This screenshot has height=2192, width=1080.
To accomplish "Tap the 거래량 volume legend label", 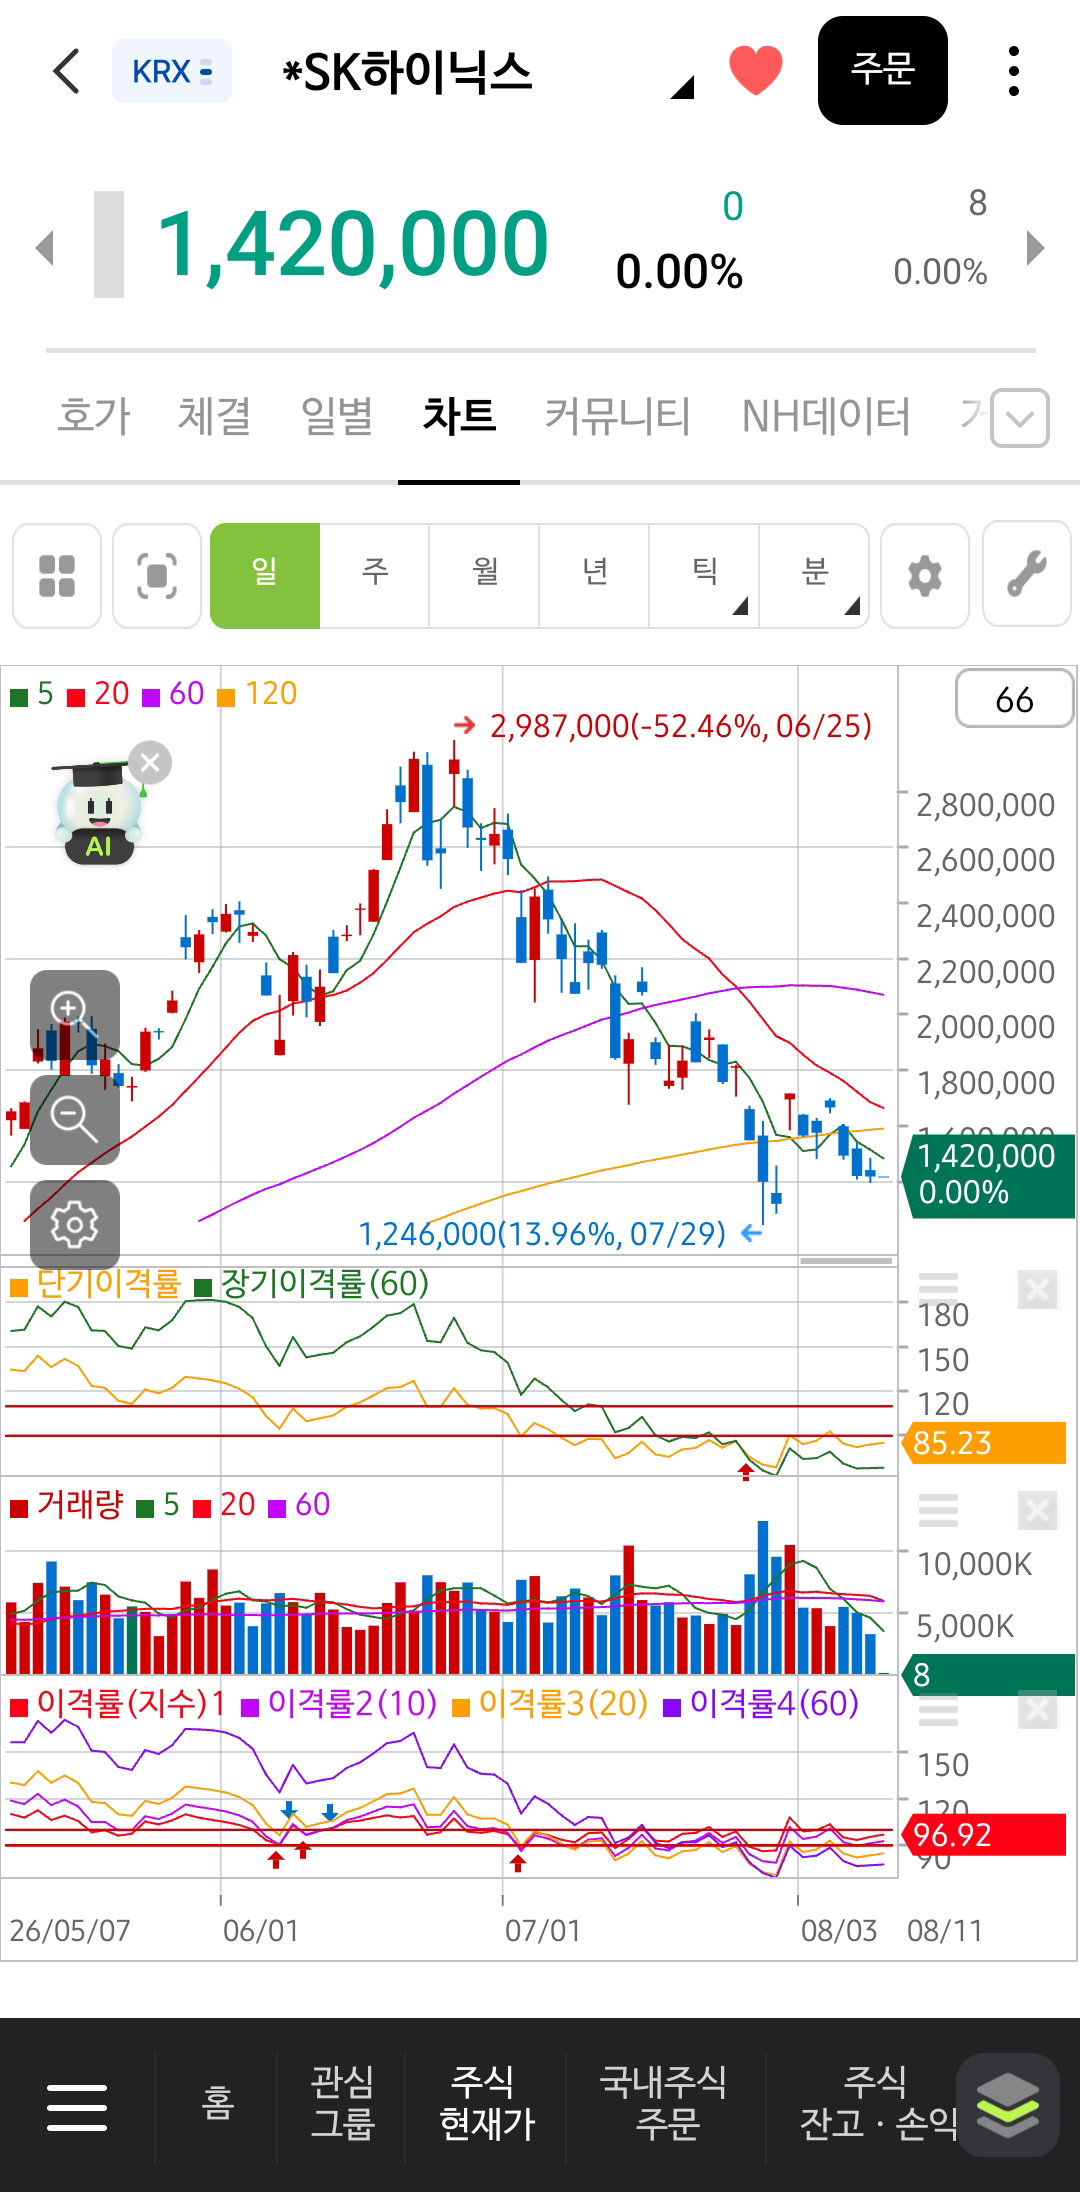I will tap(80, 1505).
